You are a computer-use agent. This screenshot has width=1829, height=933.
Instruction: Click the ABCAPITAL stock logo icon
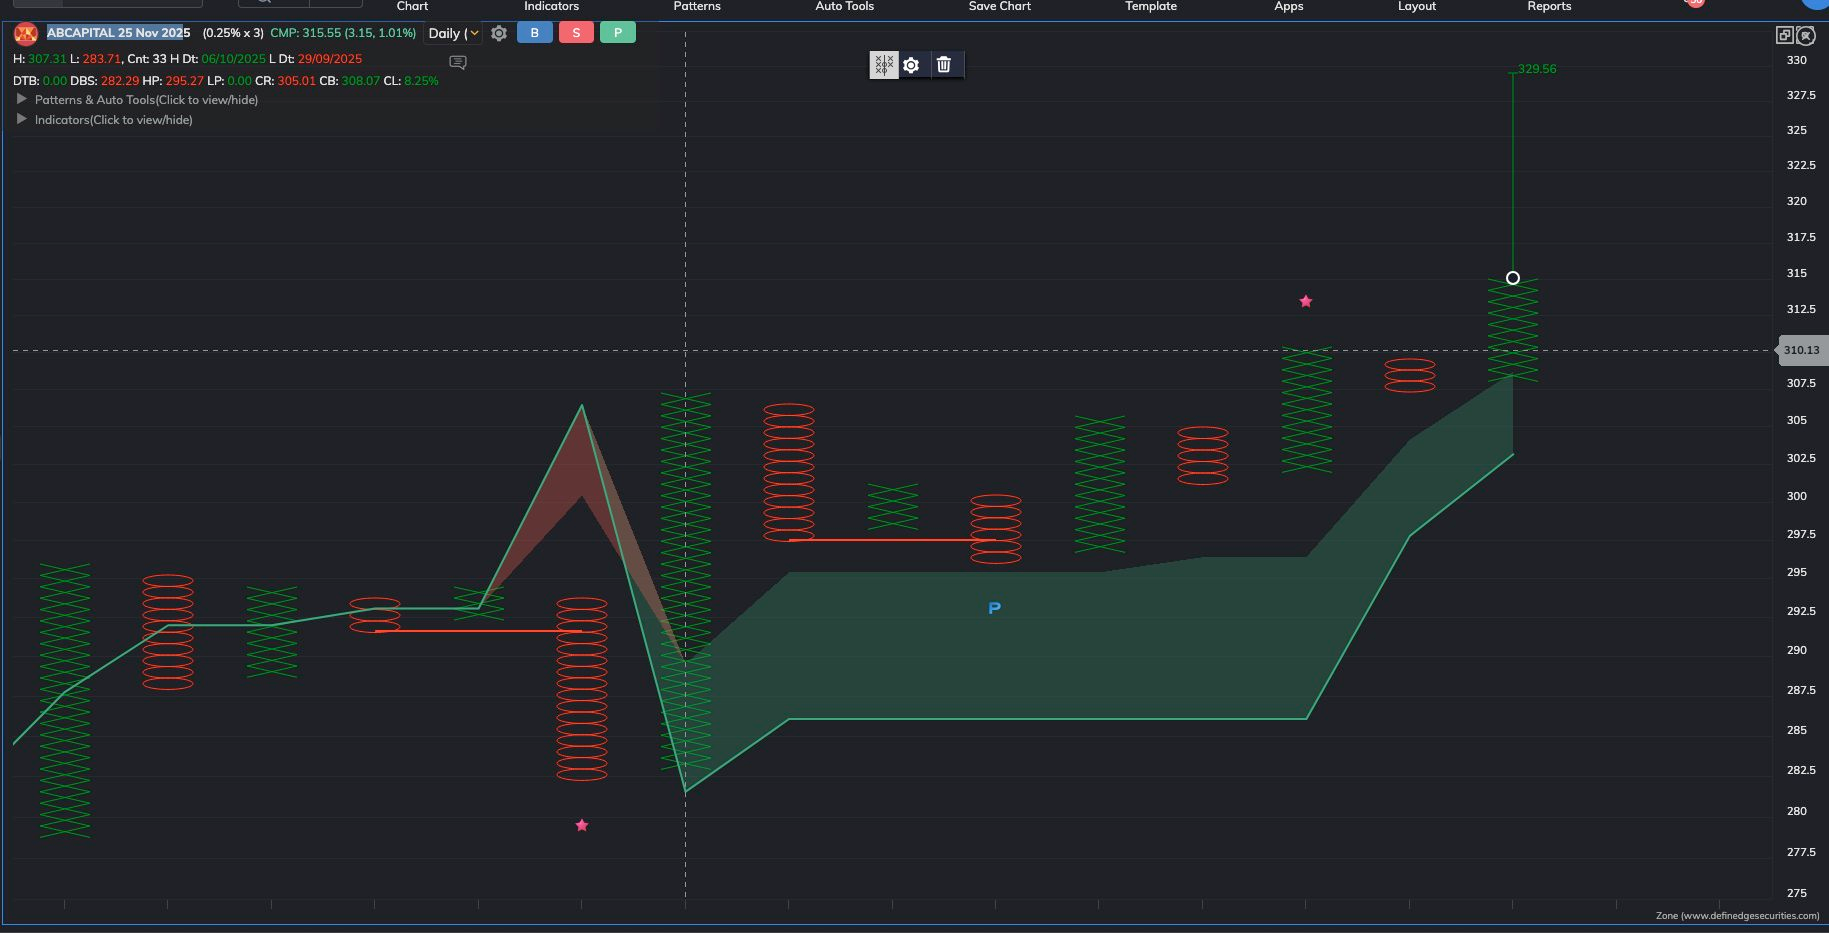(26, 34)
